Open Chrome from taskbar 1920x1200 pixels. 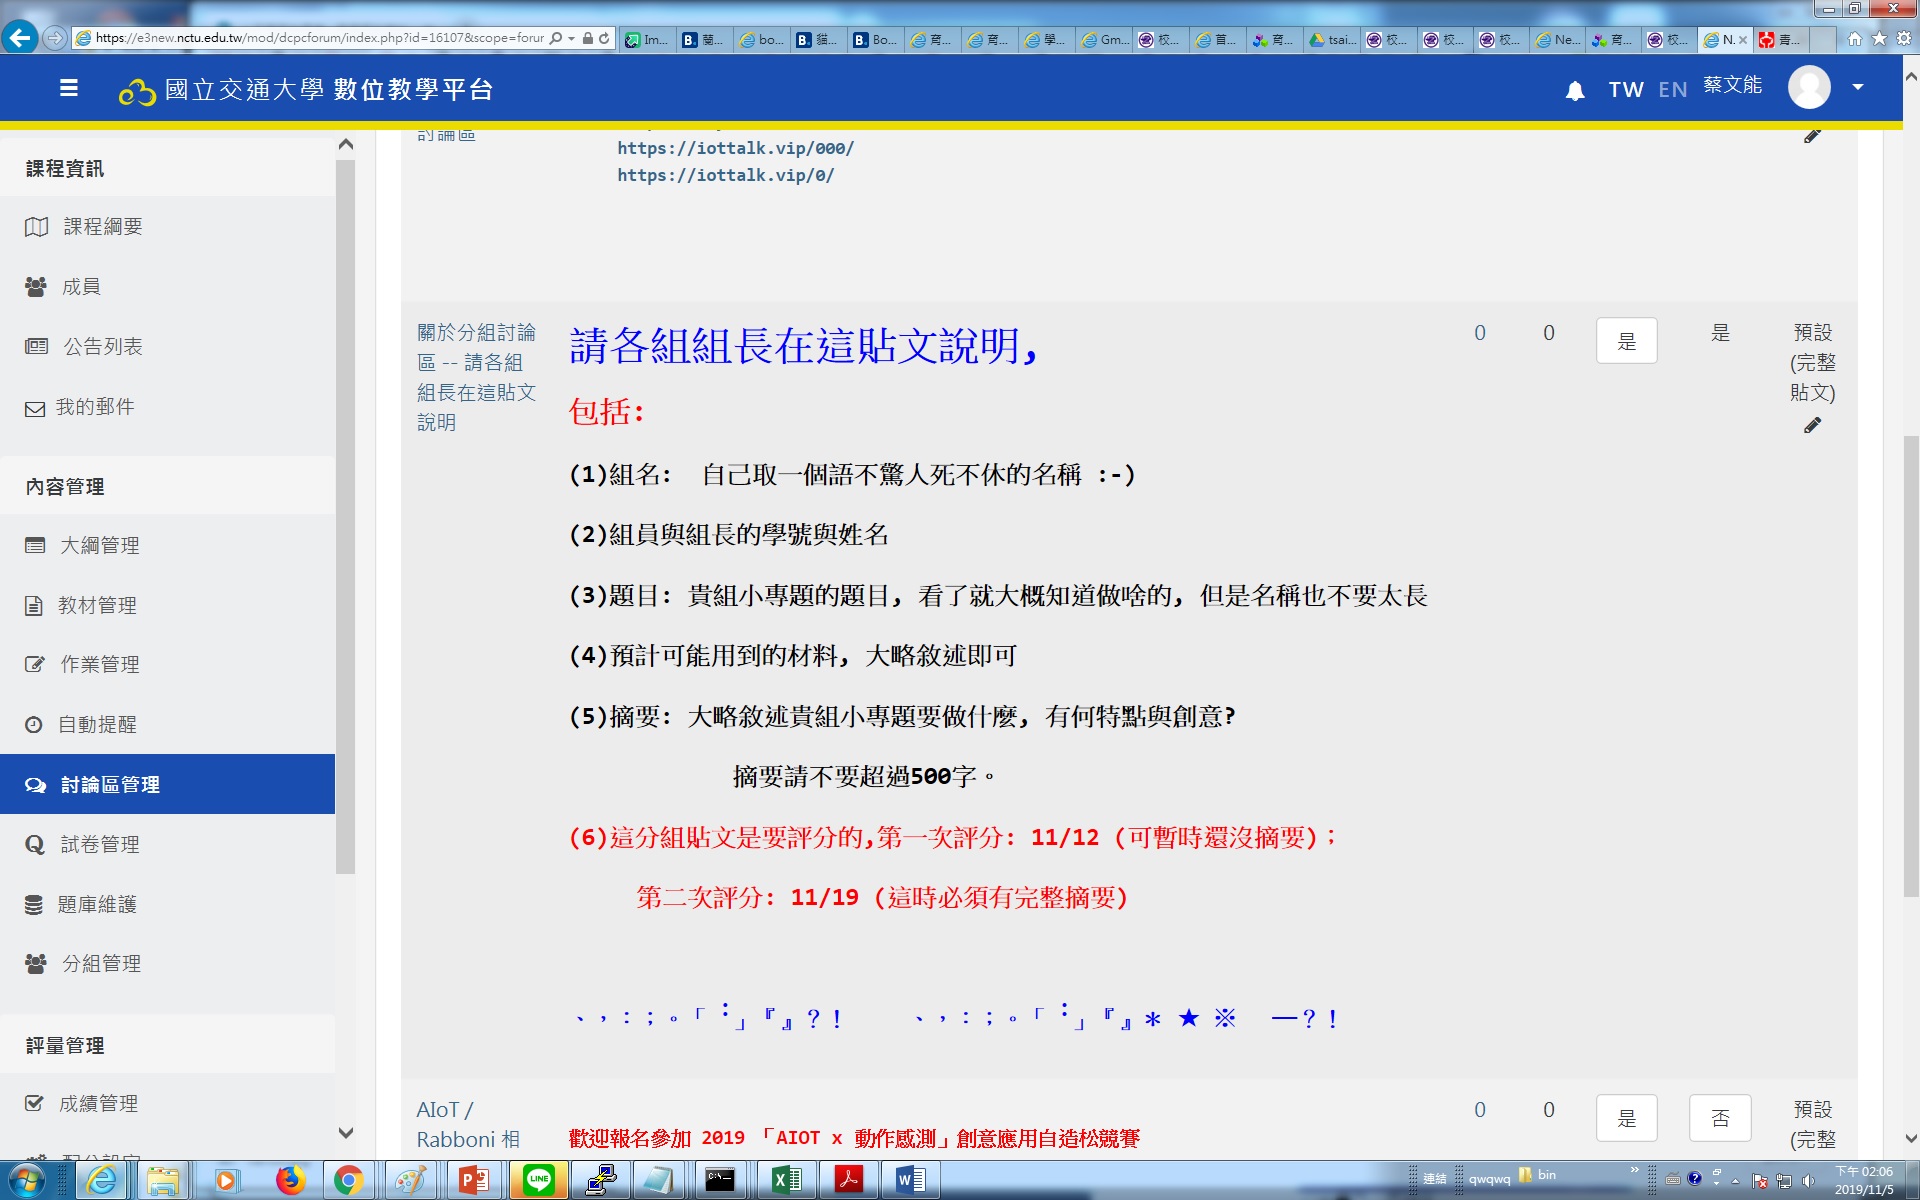coord(348,1180)
